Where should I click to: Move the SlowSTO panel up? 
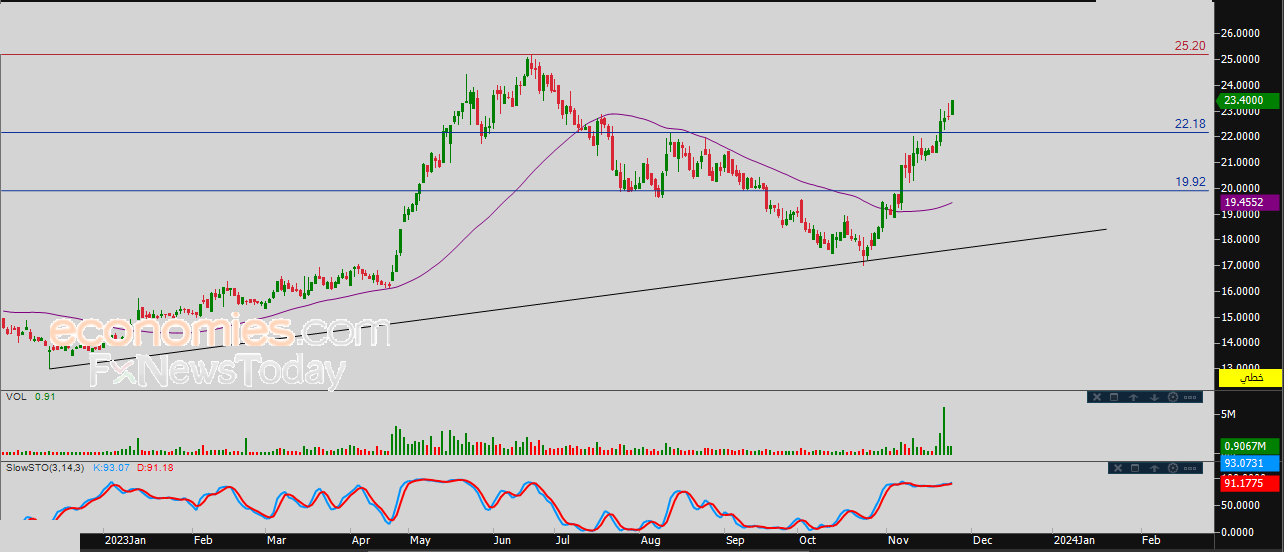[x=1154, y=468]
